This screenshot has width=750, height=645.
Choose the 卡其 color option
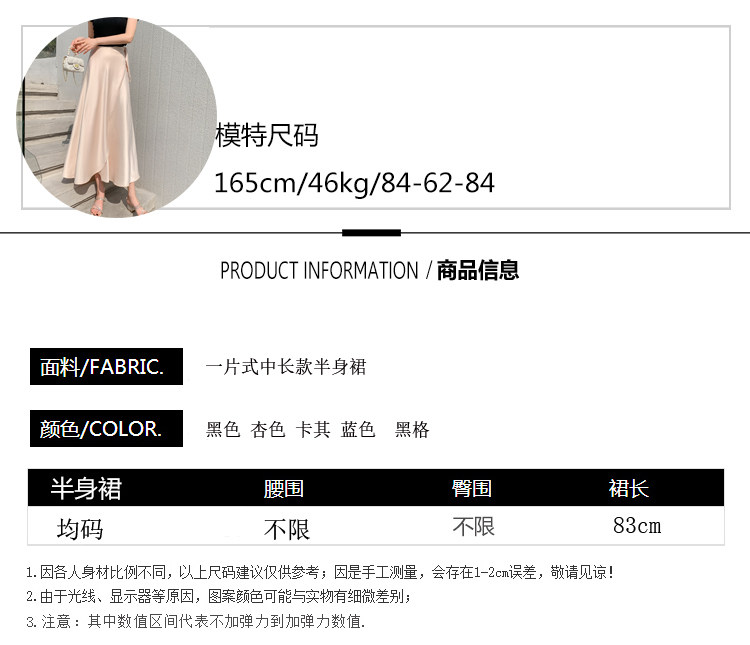point(313,429)
